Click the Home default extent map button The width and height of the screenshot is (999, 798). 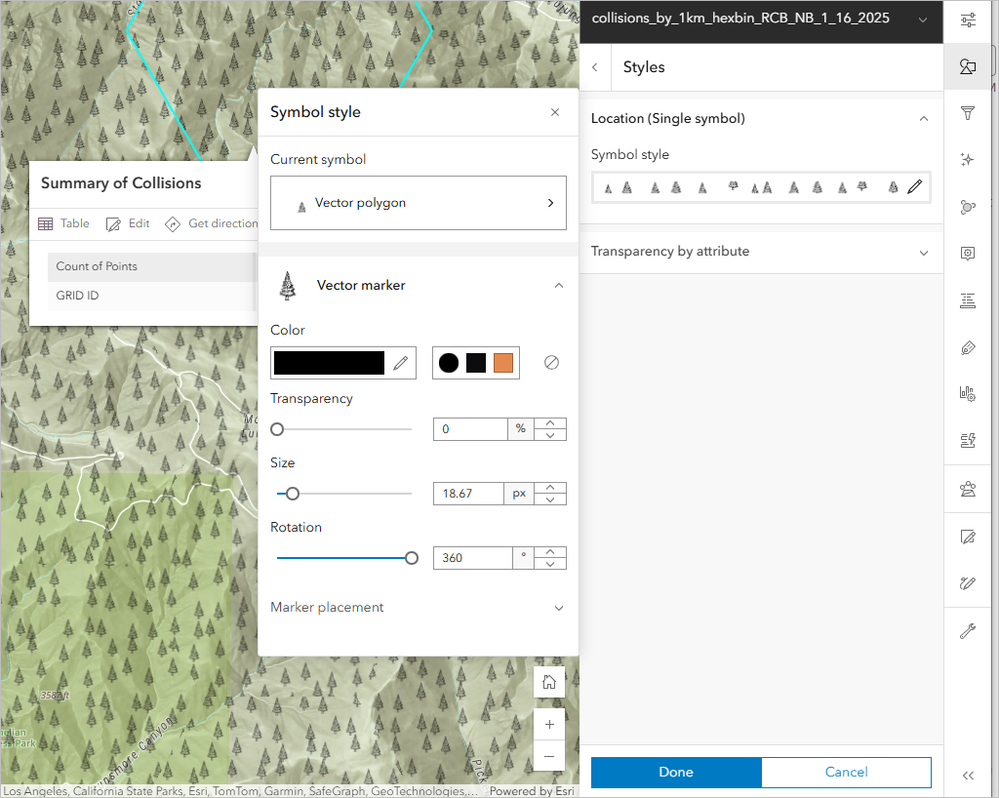click(x=549, y=682)
